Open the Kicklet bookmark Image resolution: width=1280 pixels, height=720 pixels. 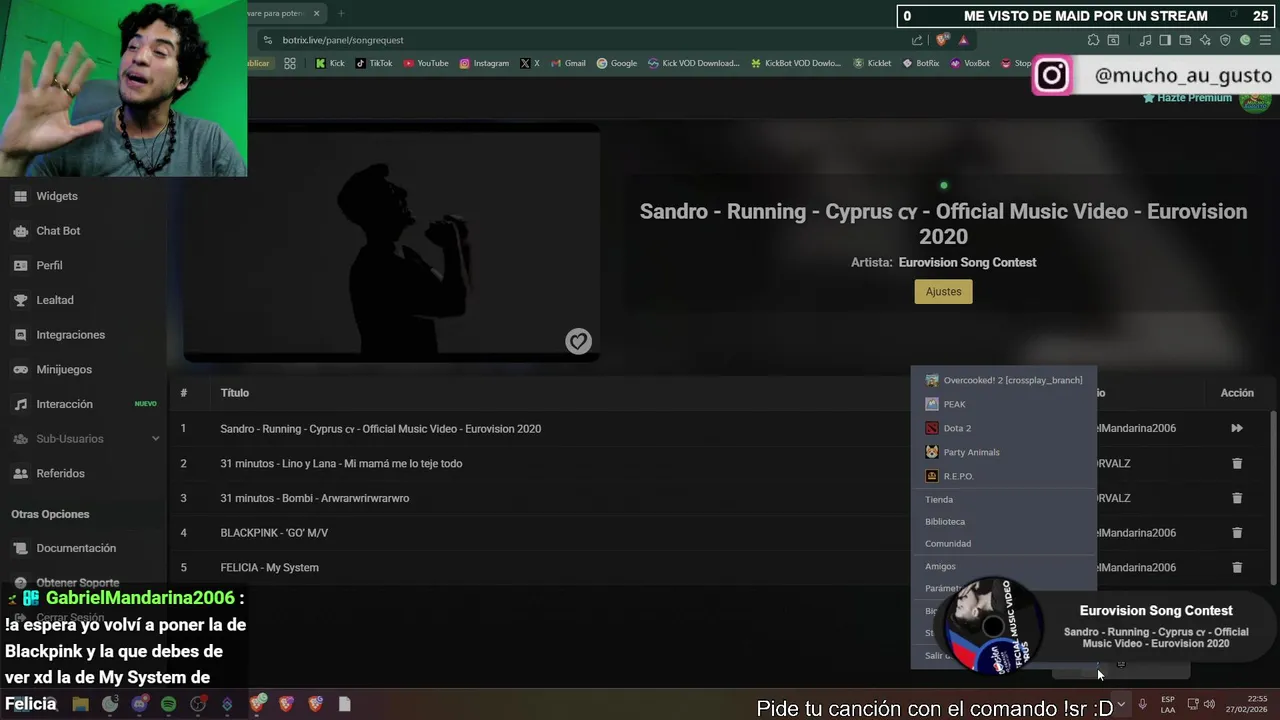point(872,63)
